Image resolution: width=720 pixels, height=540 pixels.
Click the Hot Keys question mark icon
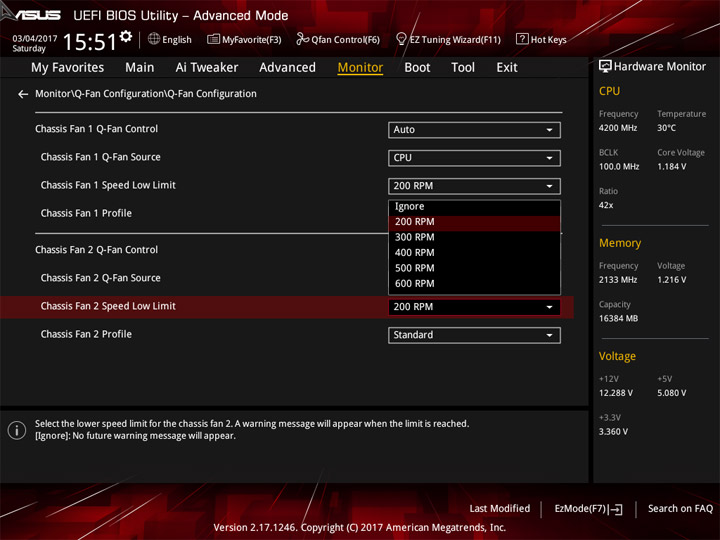pyautogui.click(x=522, y=39)
